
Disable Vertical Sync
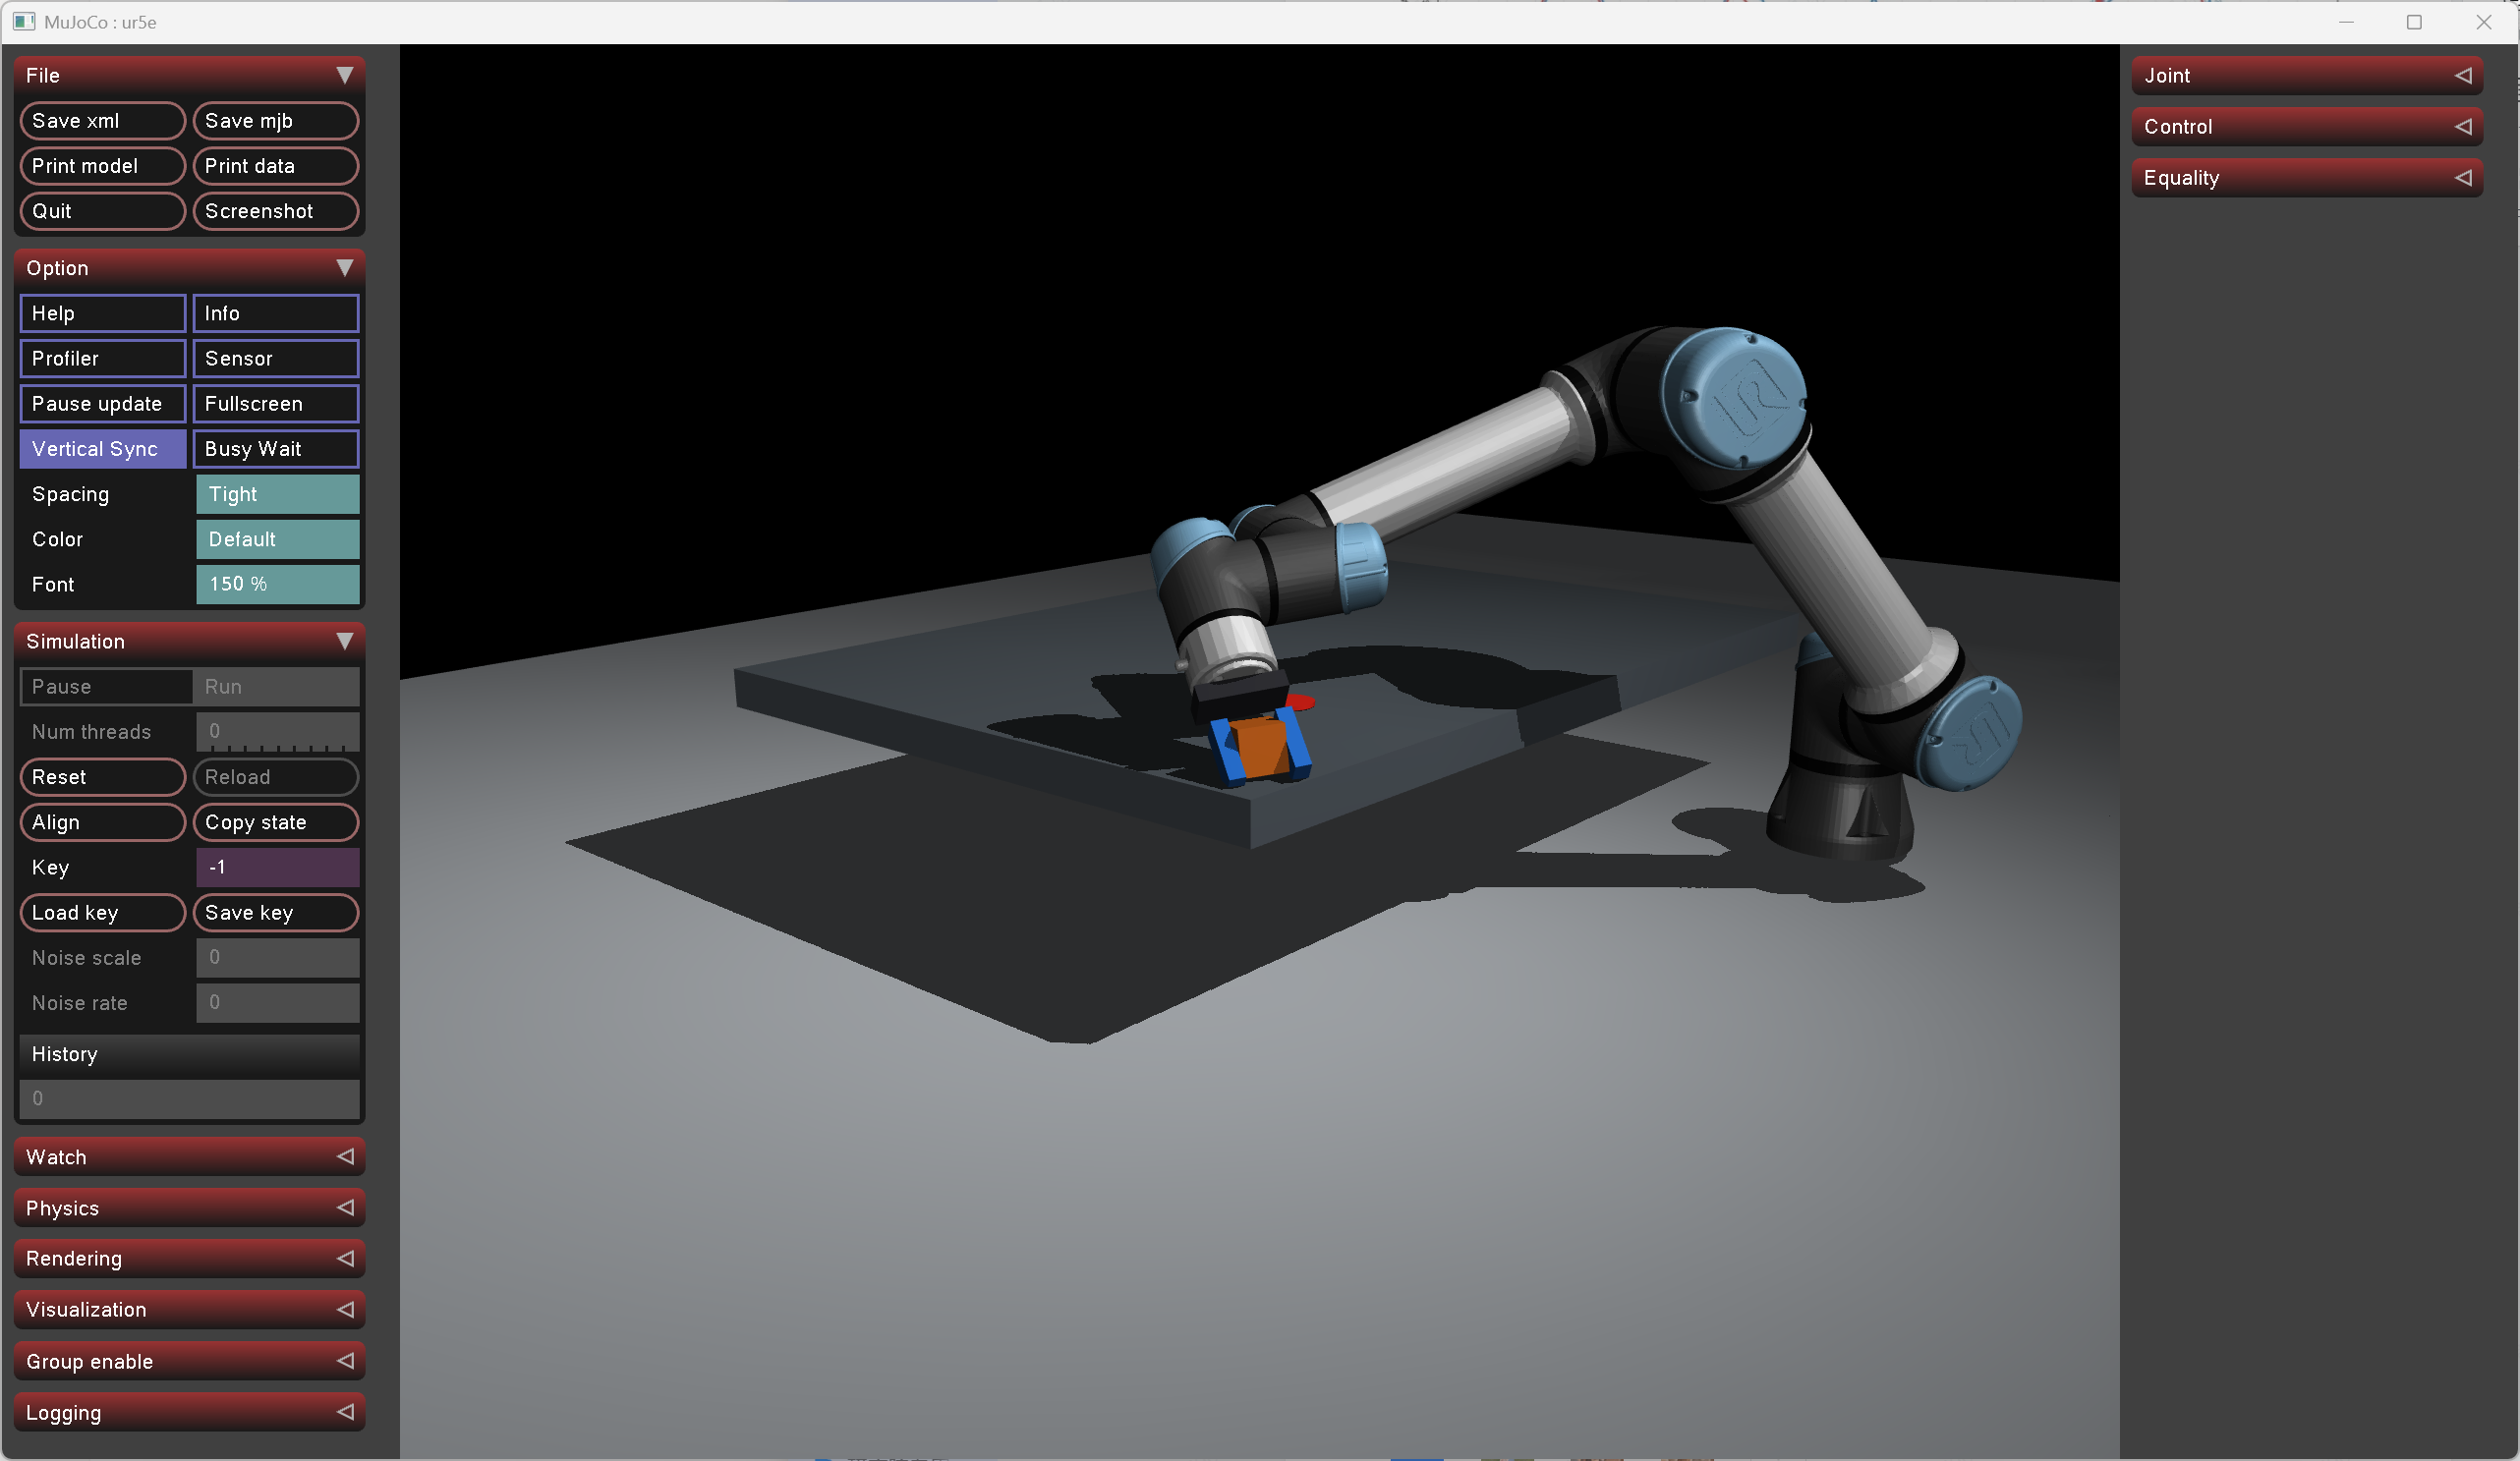pyautogui.click(x=103, y=449)
